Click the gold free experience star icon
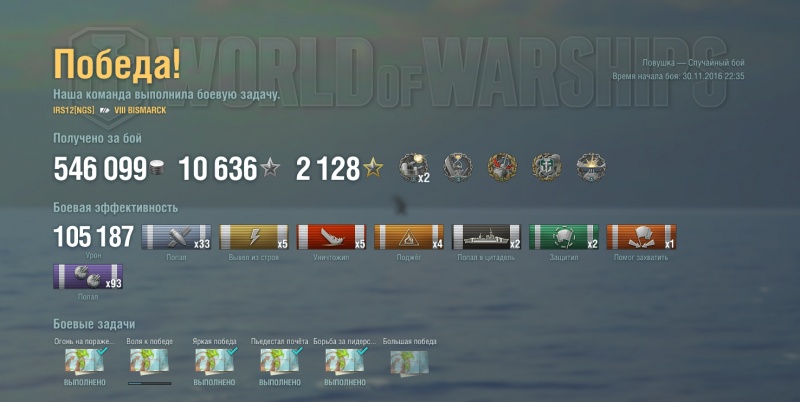The height and width of the screenshot is (402, 800). click(373, 168)
